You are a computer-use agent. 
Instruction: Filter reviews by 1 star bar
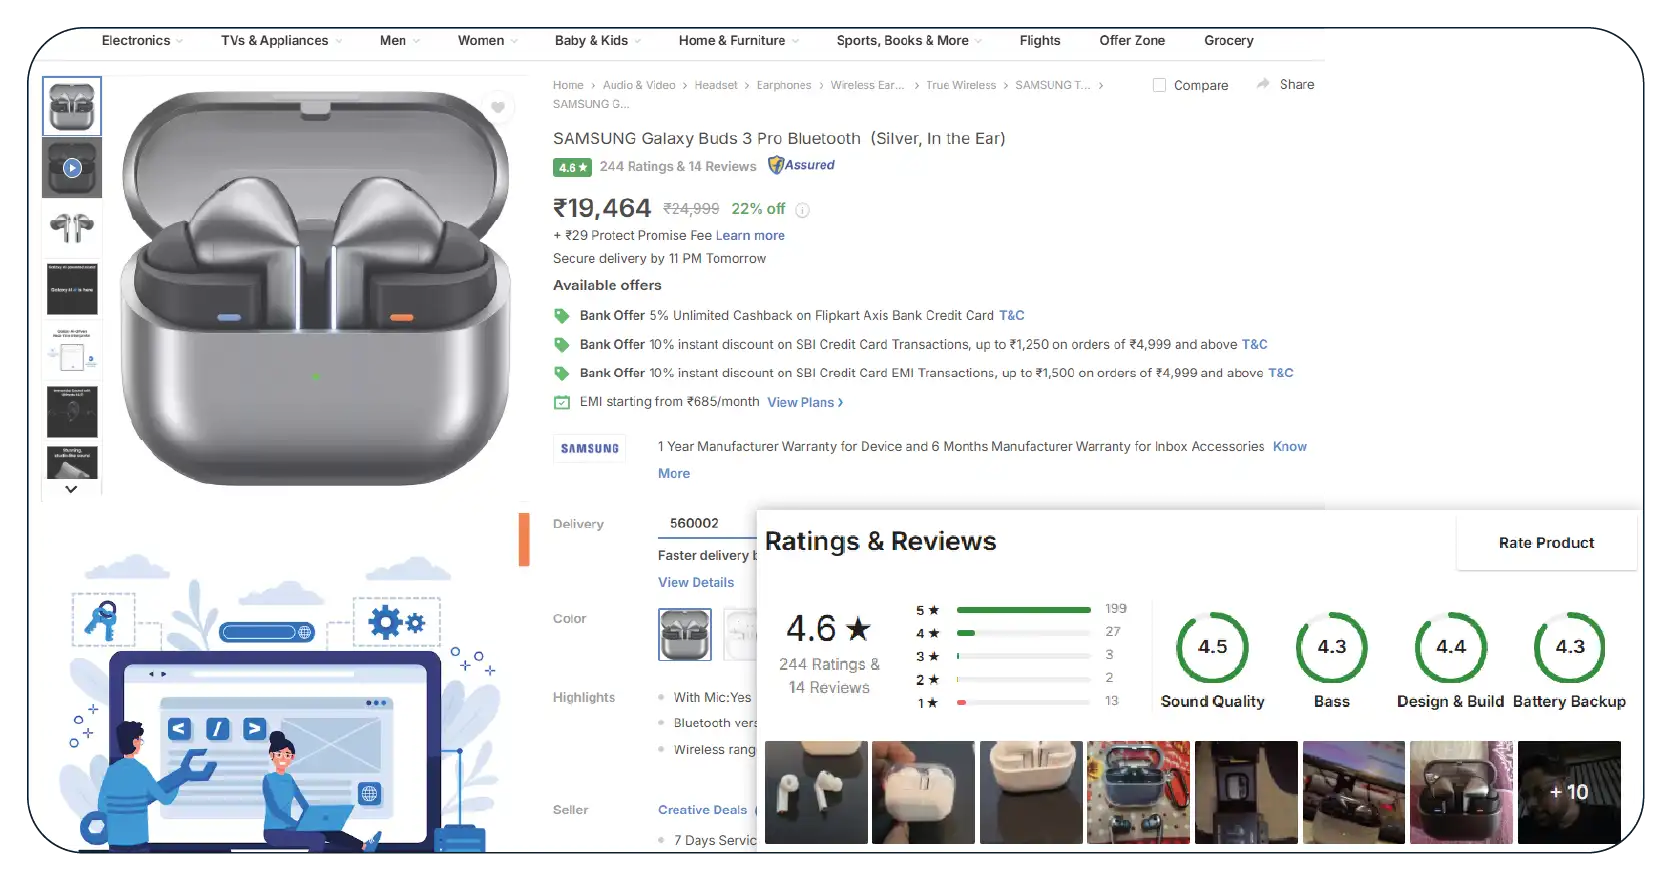1023,702
